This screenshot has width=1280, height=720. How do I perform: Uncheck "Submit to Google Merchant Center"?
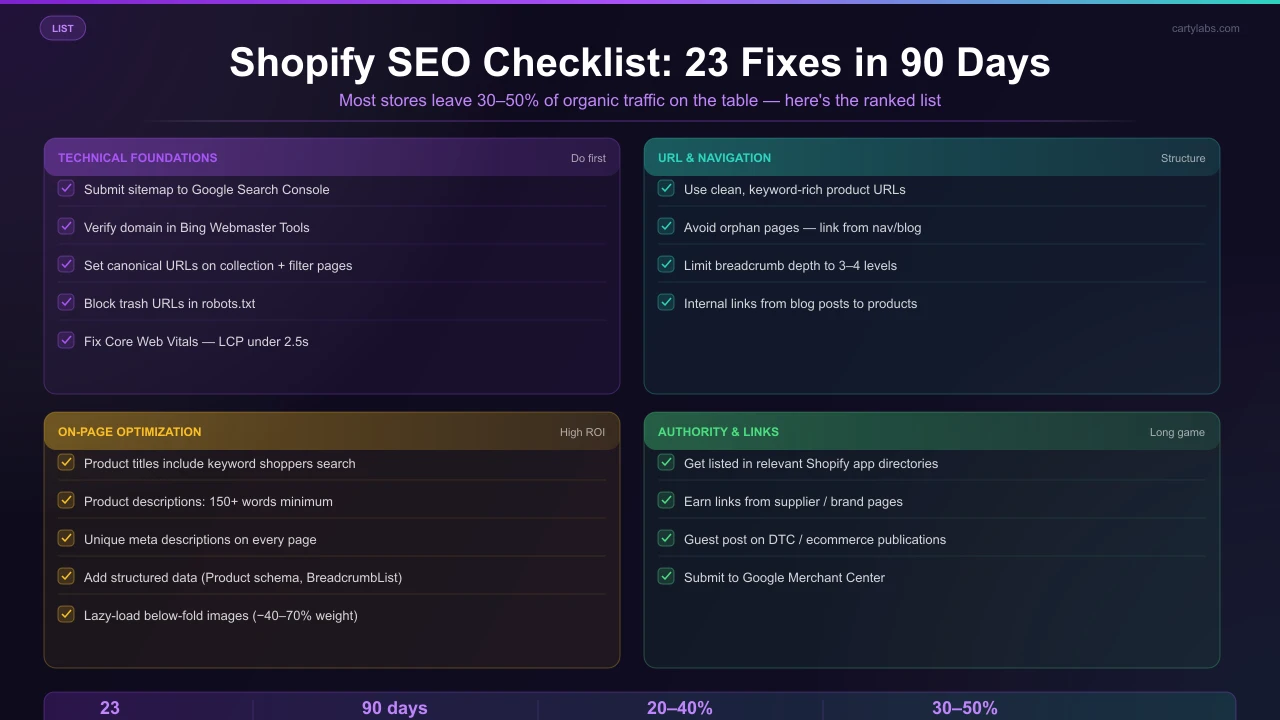click(x=666, y=576)
